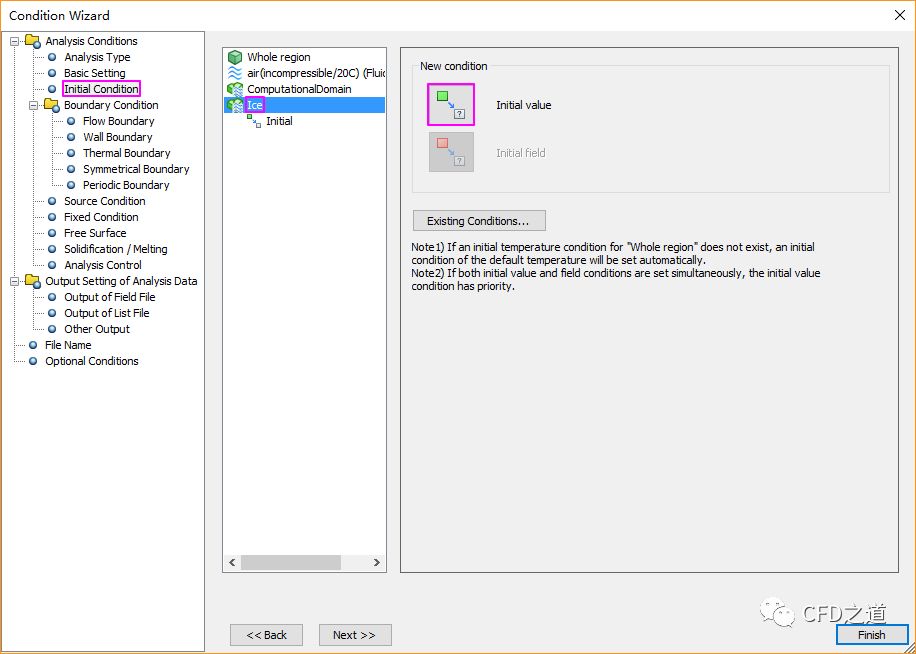This screenshot has width=916, height=654.
Task: Click the air fluid wave icon
Action: (235, 73)
